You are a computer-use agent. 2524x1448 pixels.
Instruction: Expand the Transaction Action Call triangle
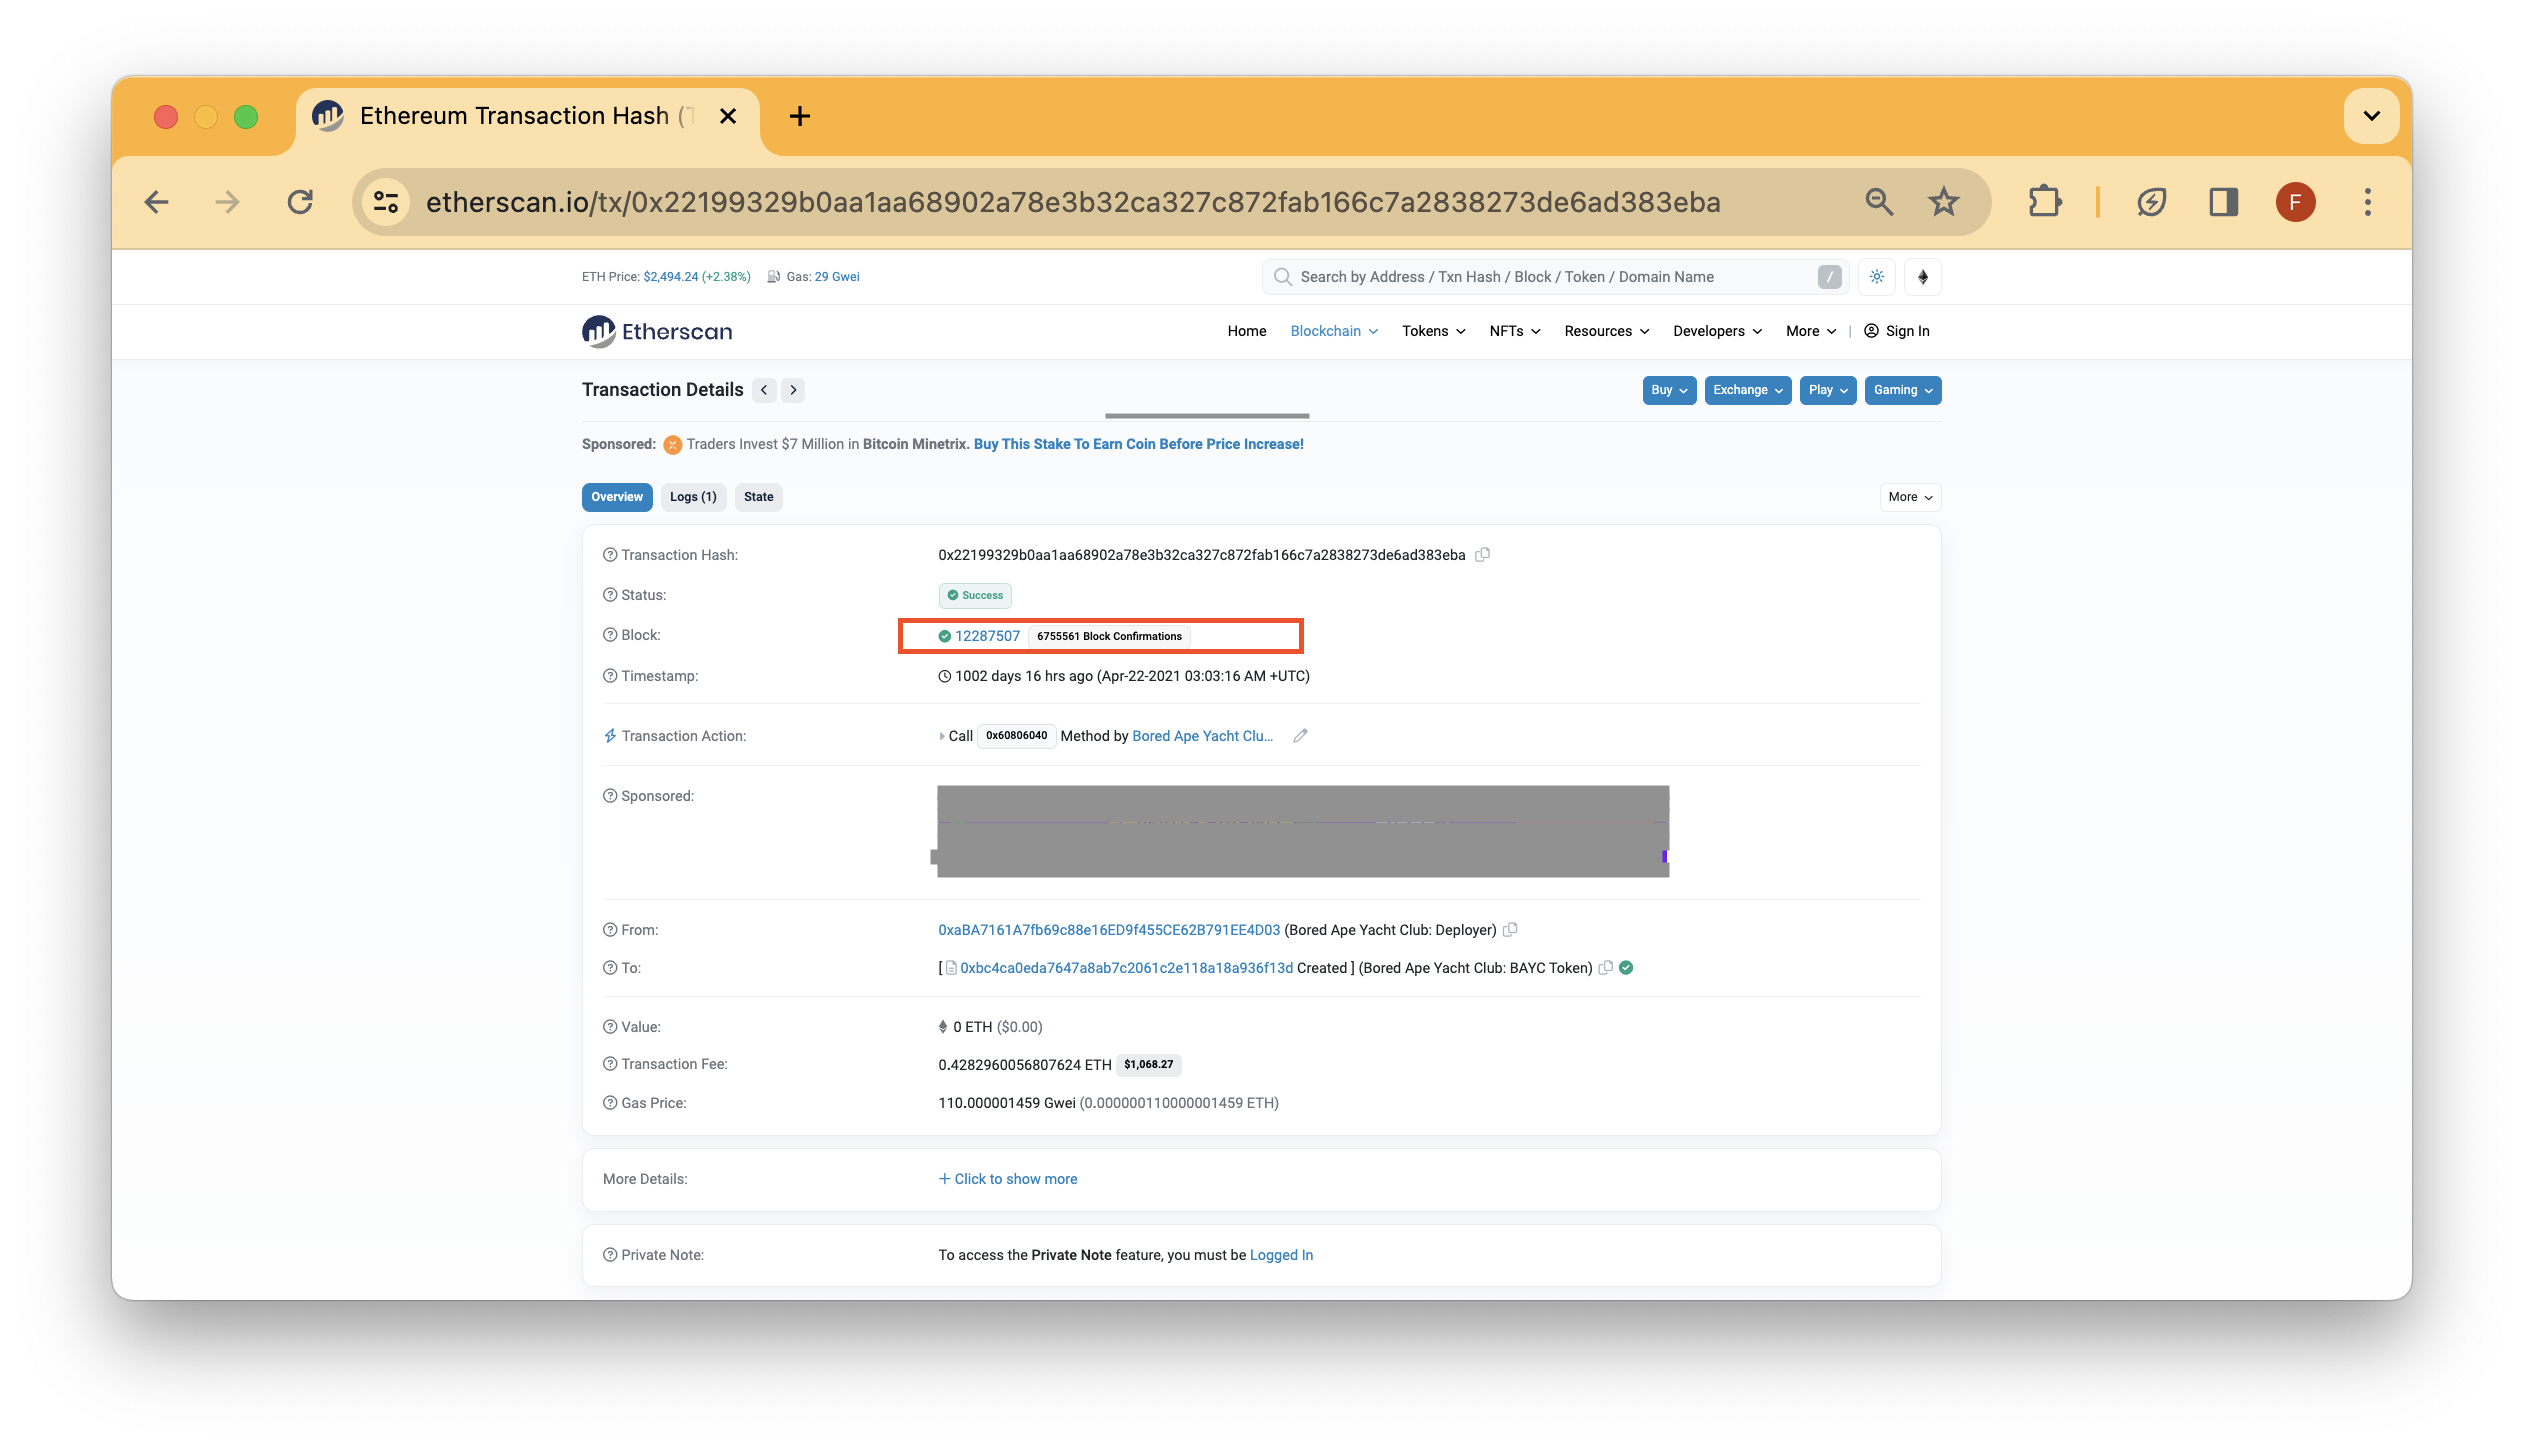(942, 736)
